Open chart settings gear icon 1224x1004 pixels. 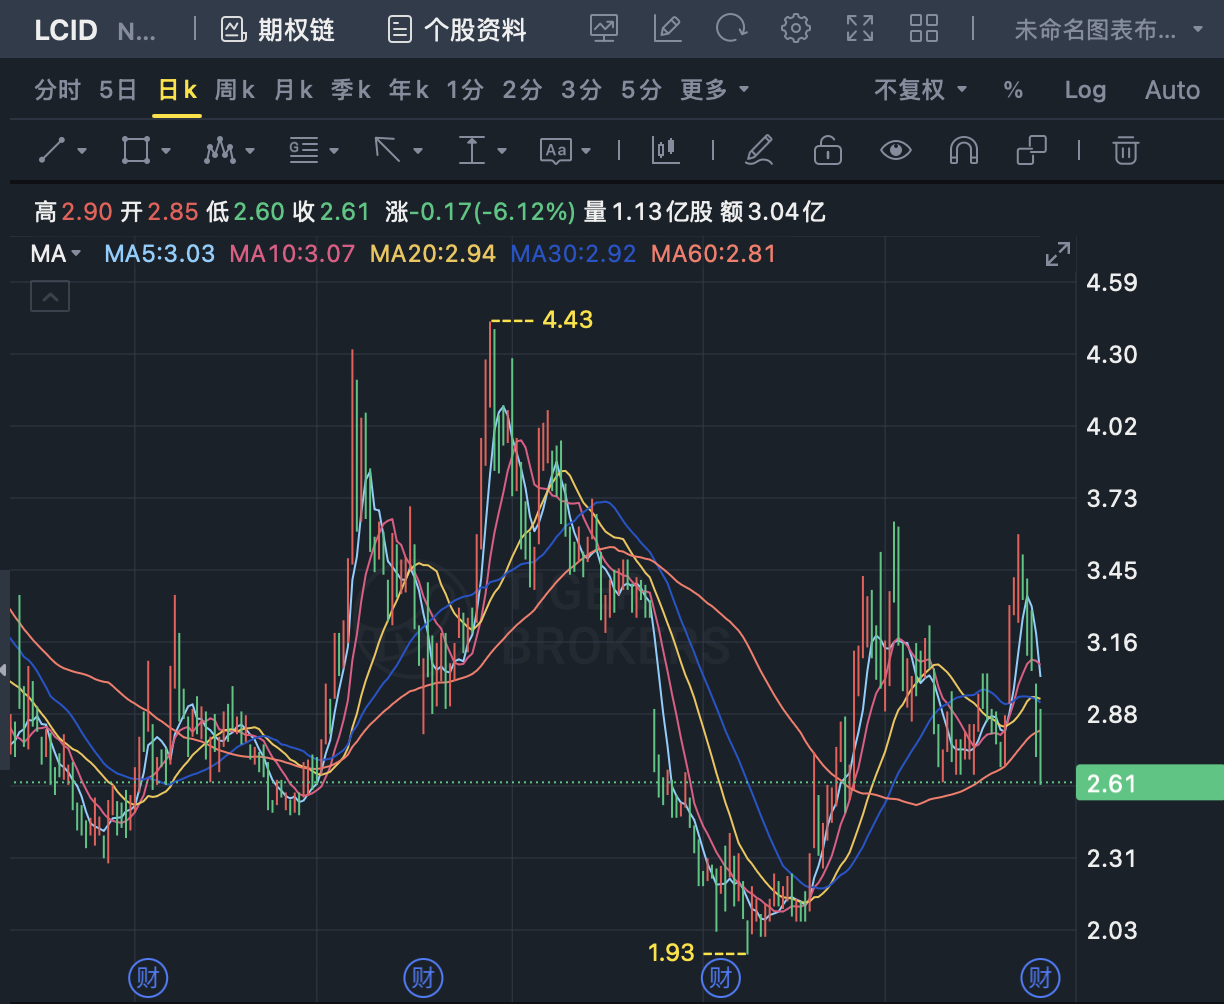(x=795, y=29)
